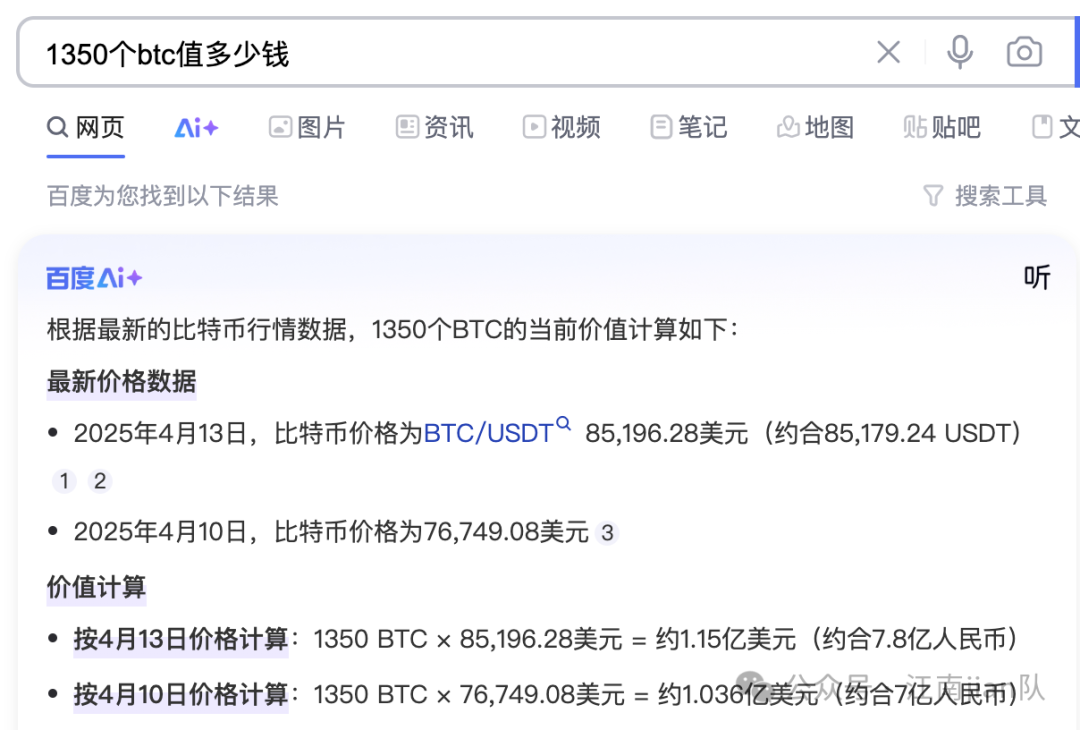Viewport: 1080px width, 730px height.
Task: Open image search with the camera icon
Action: (1024, 51)
